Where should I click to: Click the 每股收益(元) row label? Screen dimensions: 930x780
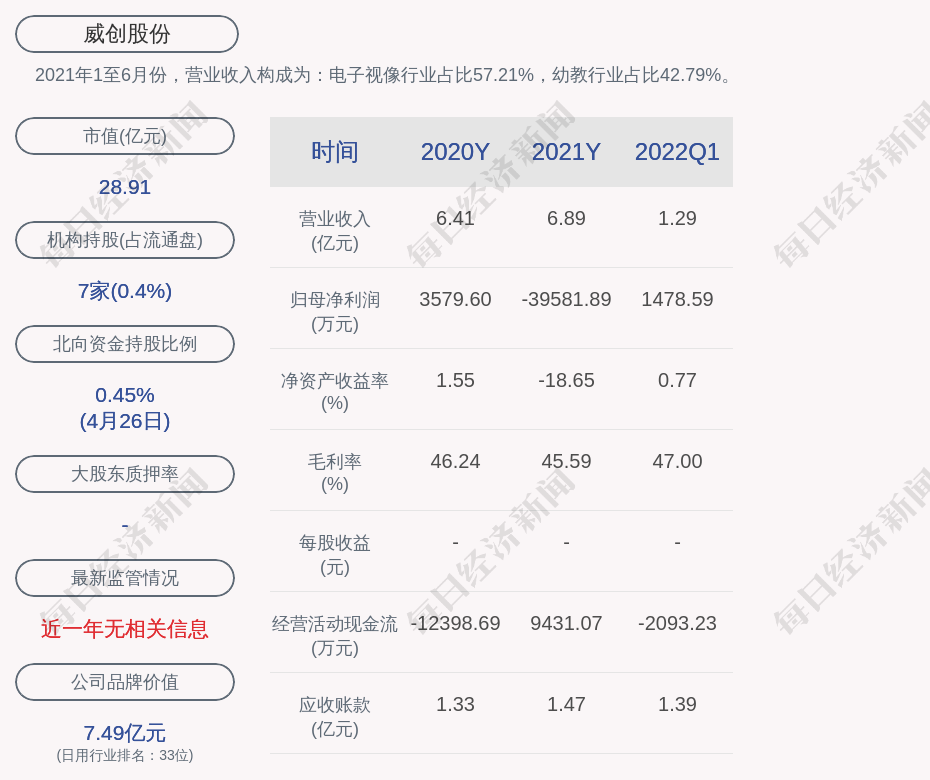coord(335,555)
